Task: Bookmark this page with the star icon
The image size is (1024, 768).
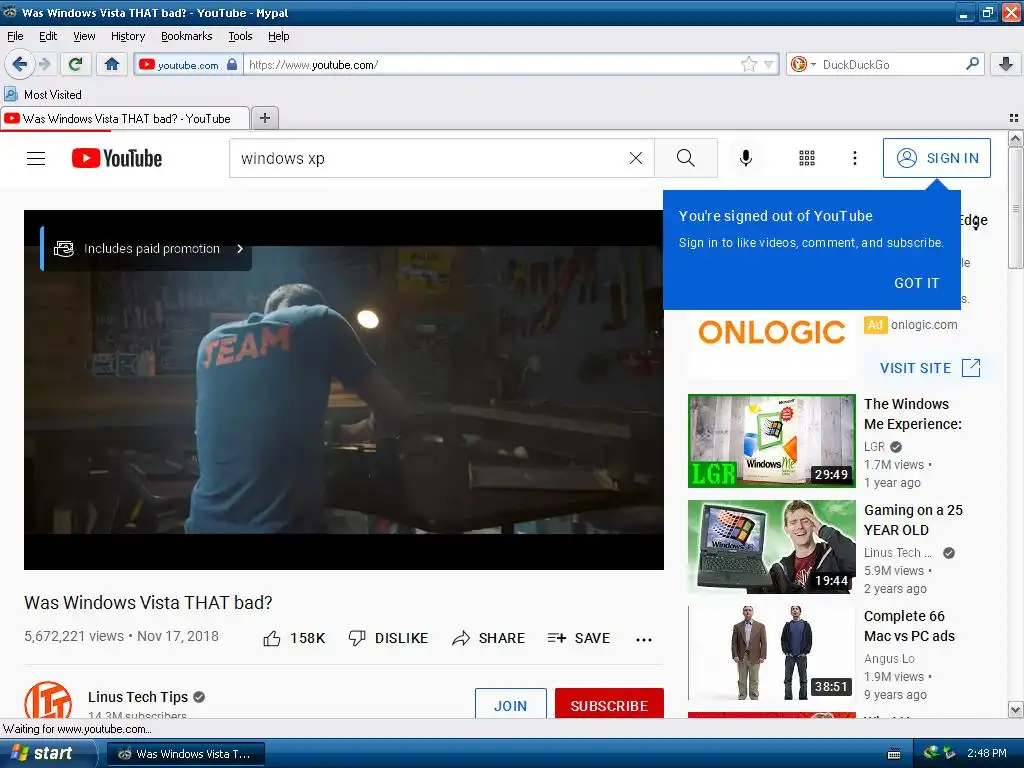Action: (748, 64)
